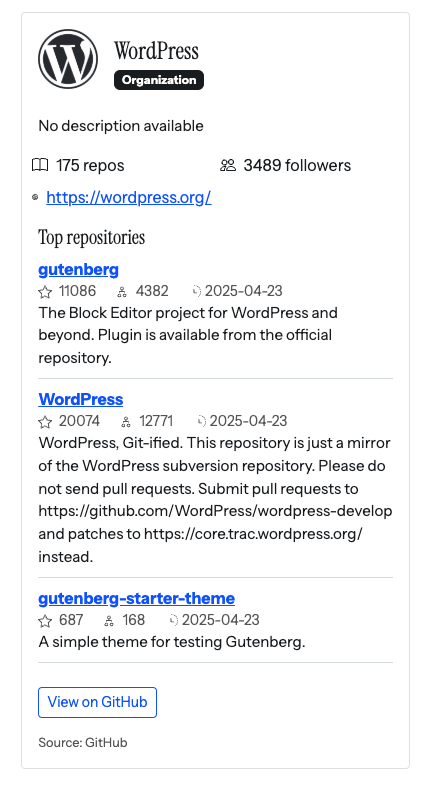Click the people icon beside 3489 followers

[x=228, y=165]
